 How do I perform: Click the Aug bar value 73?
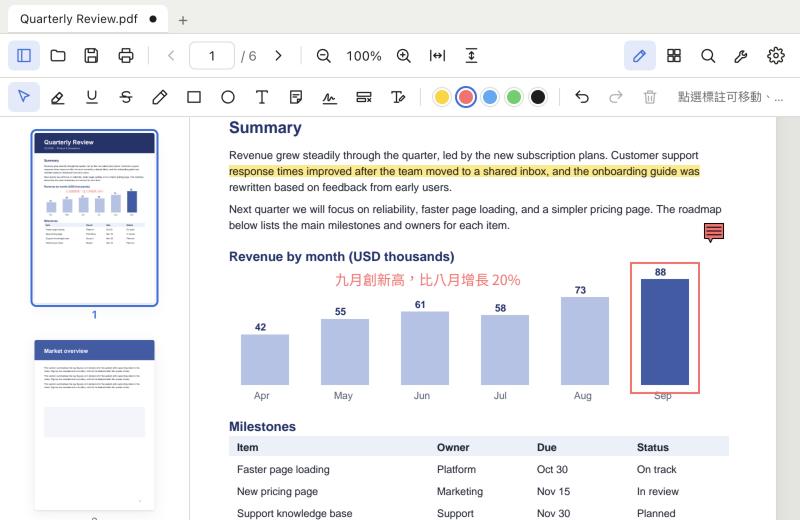click(x=580, y=290)
